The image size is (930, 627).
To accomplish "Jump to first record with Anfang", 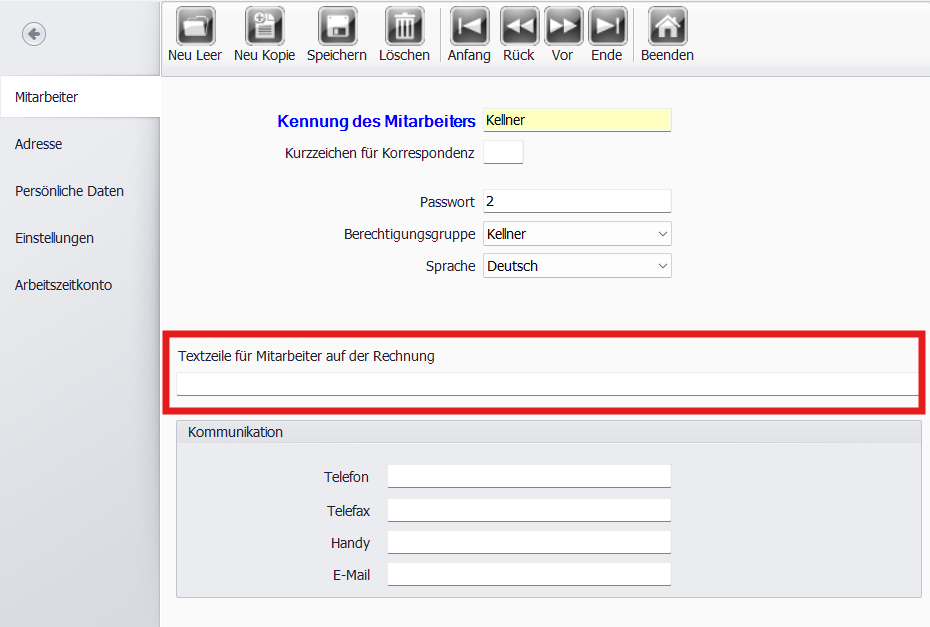I will click(469, 26).
